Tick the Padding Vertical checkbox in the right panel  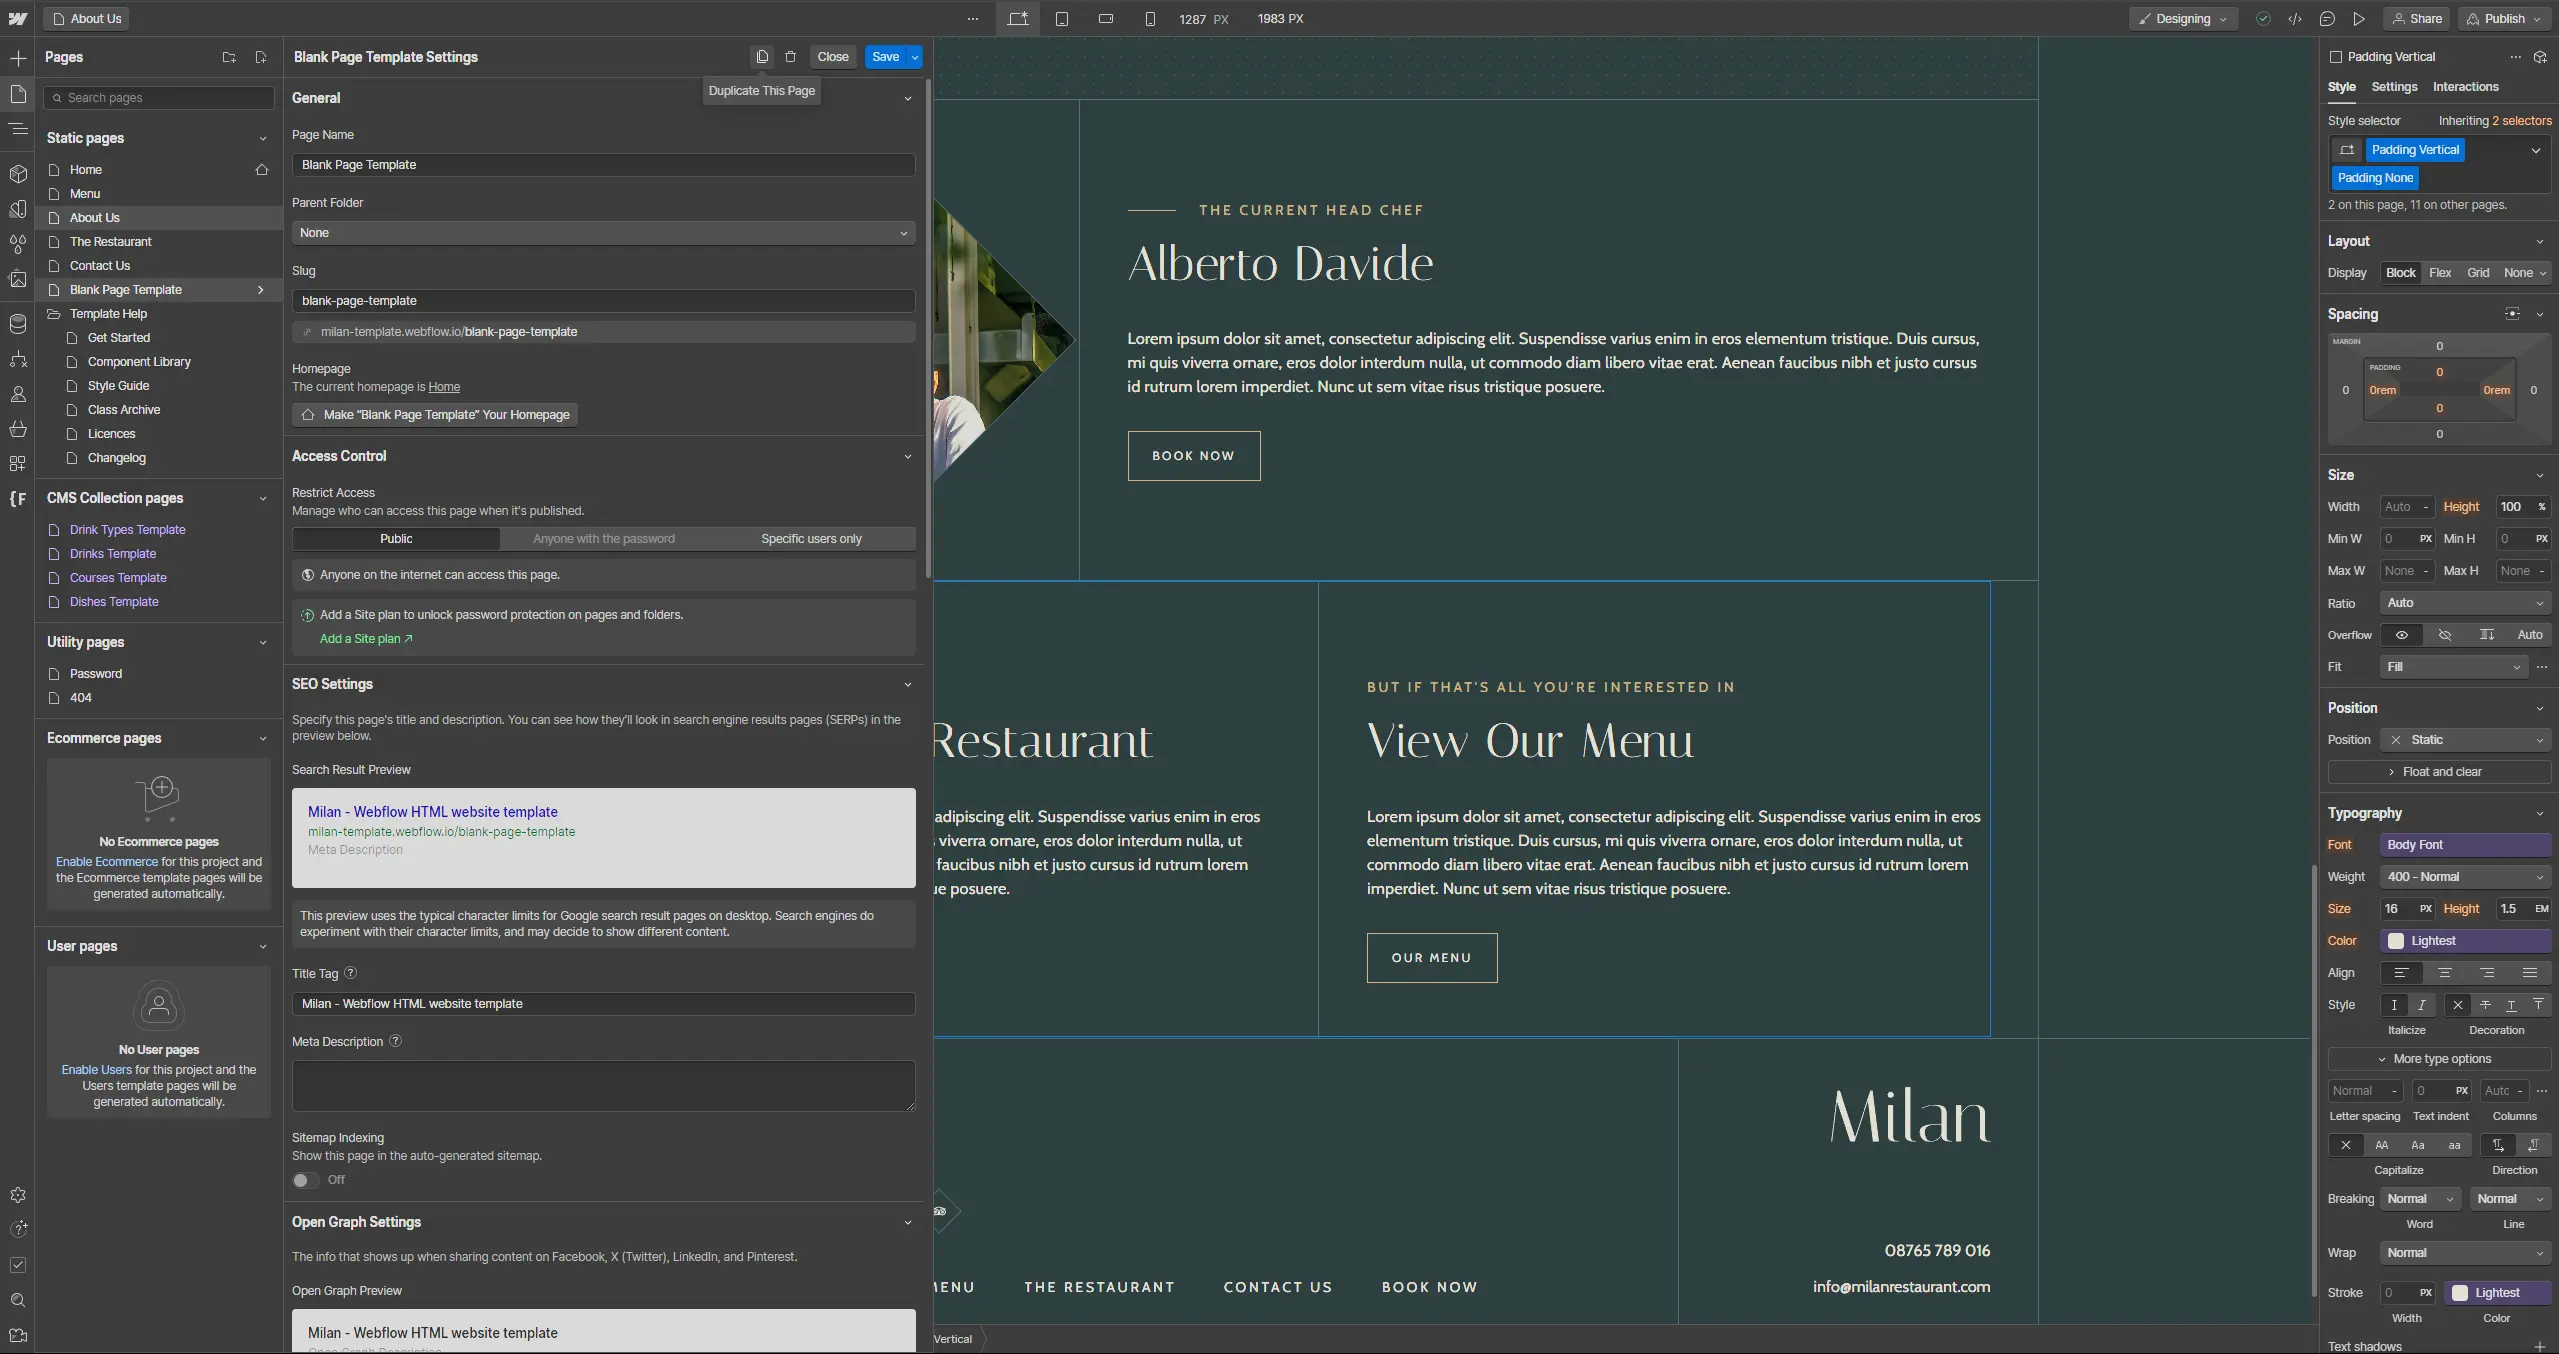[2336, 57]
